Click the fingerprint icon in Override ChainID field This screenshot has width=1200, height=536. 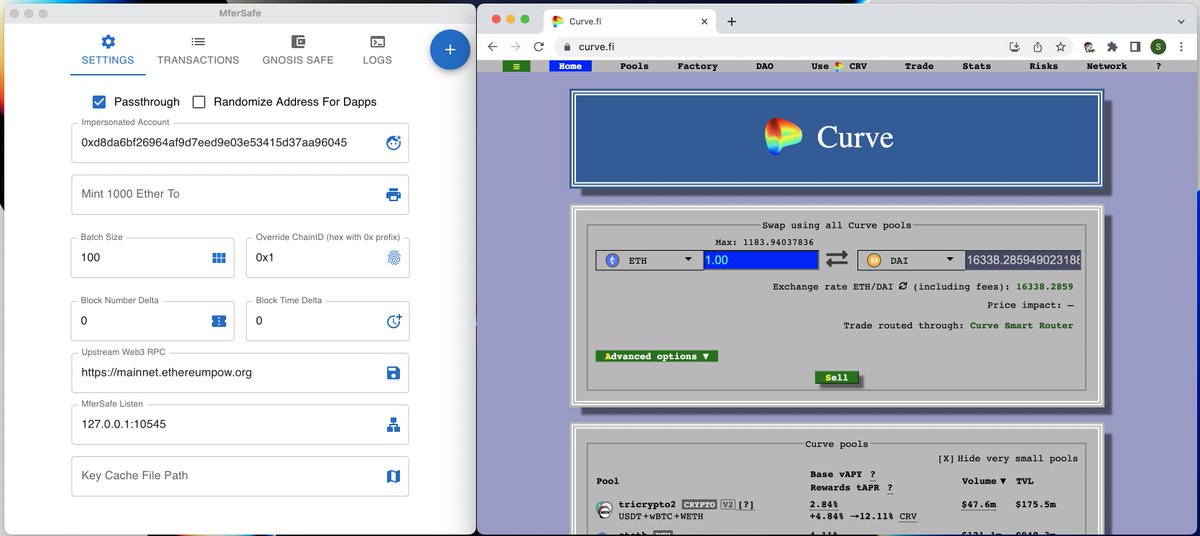393,258
